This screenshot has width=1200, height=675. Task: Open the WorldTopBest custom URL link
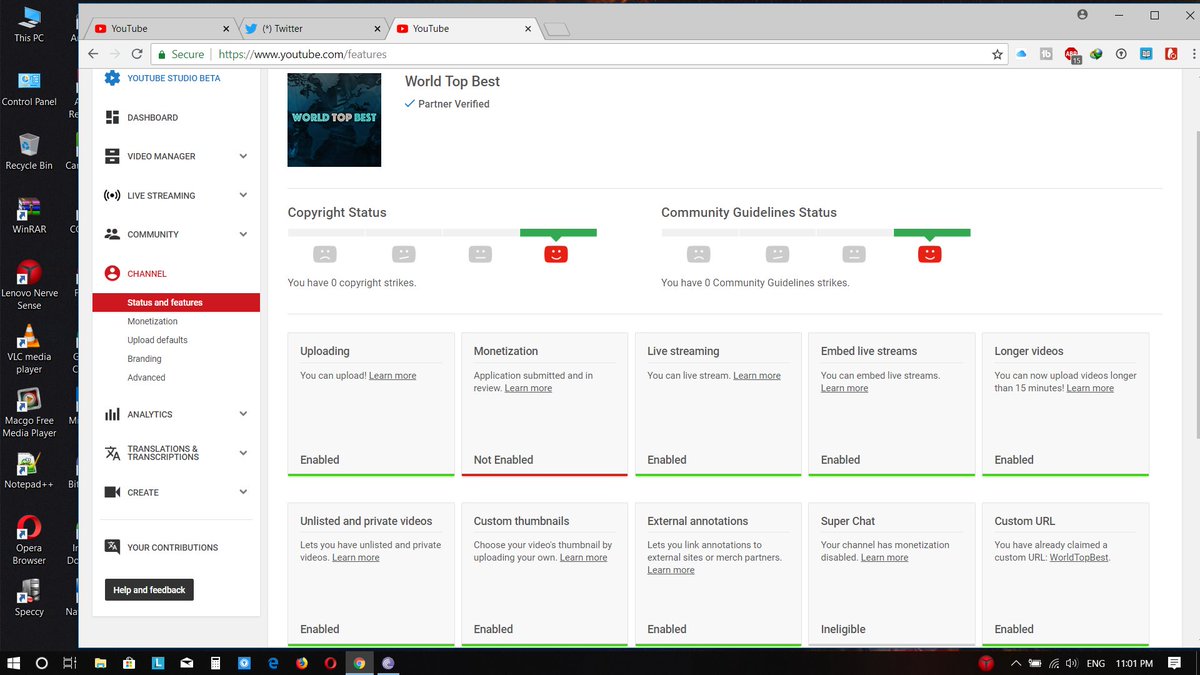click(x=1079, y=558)
